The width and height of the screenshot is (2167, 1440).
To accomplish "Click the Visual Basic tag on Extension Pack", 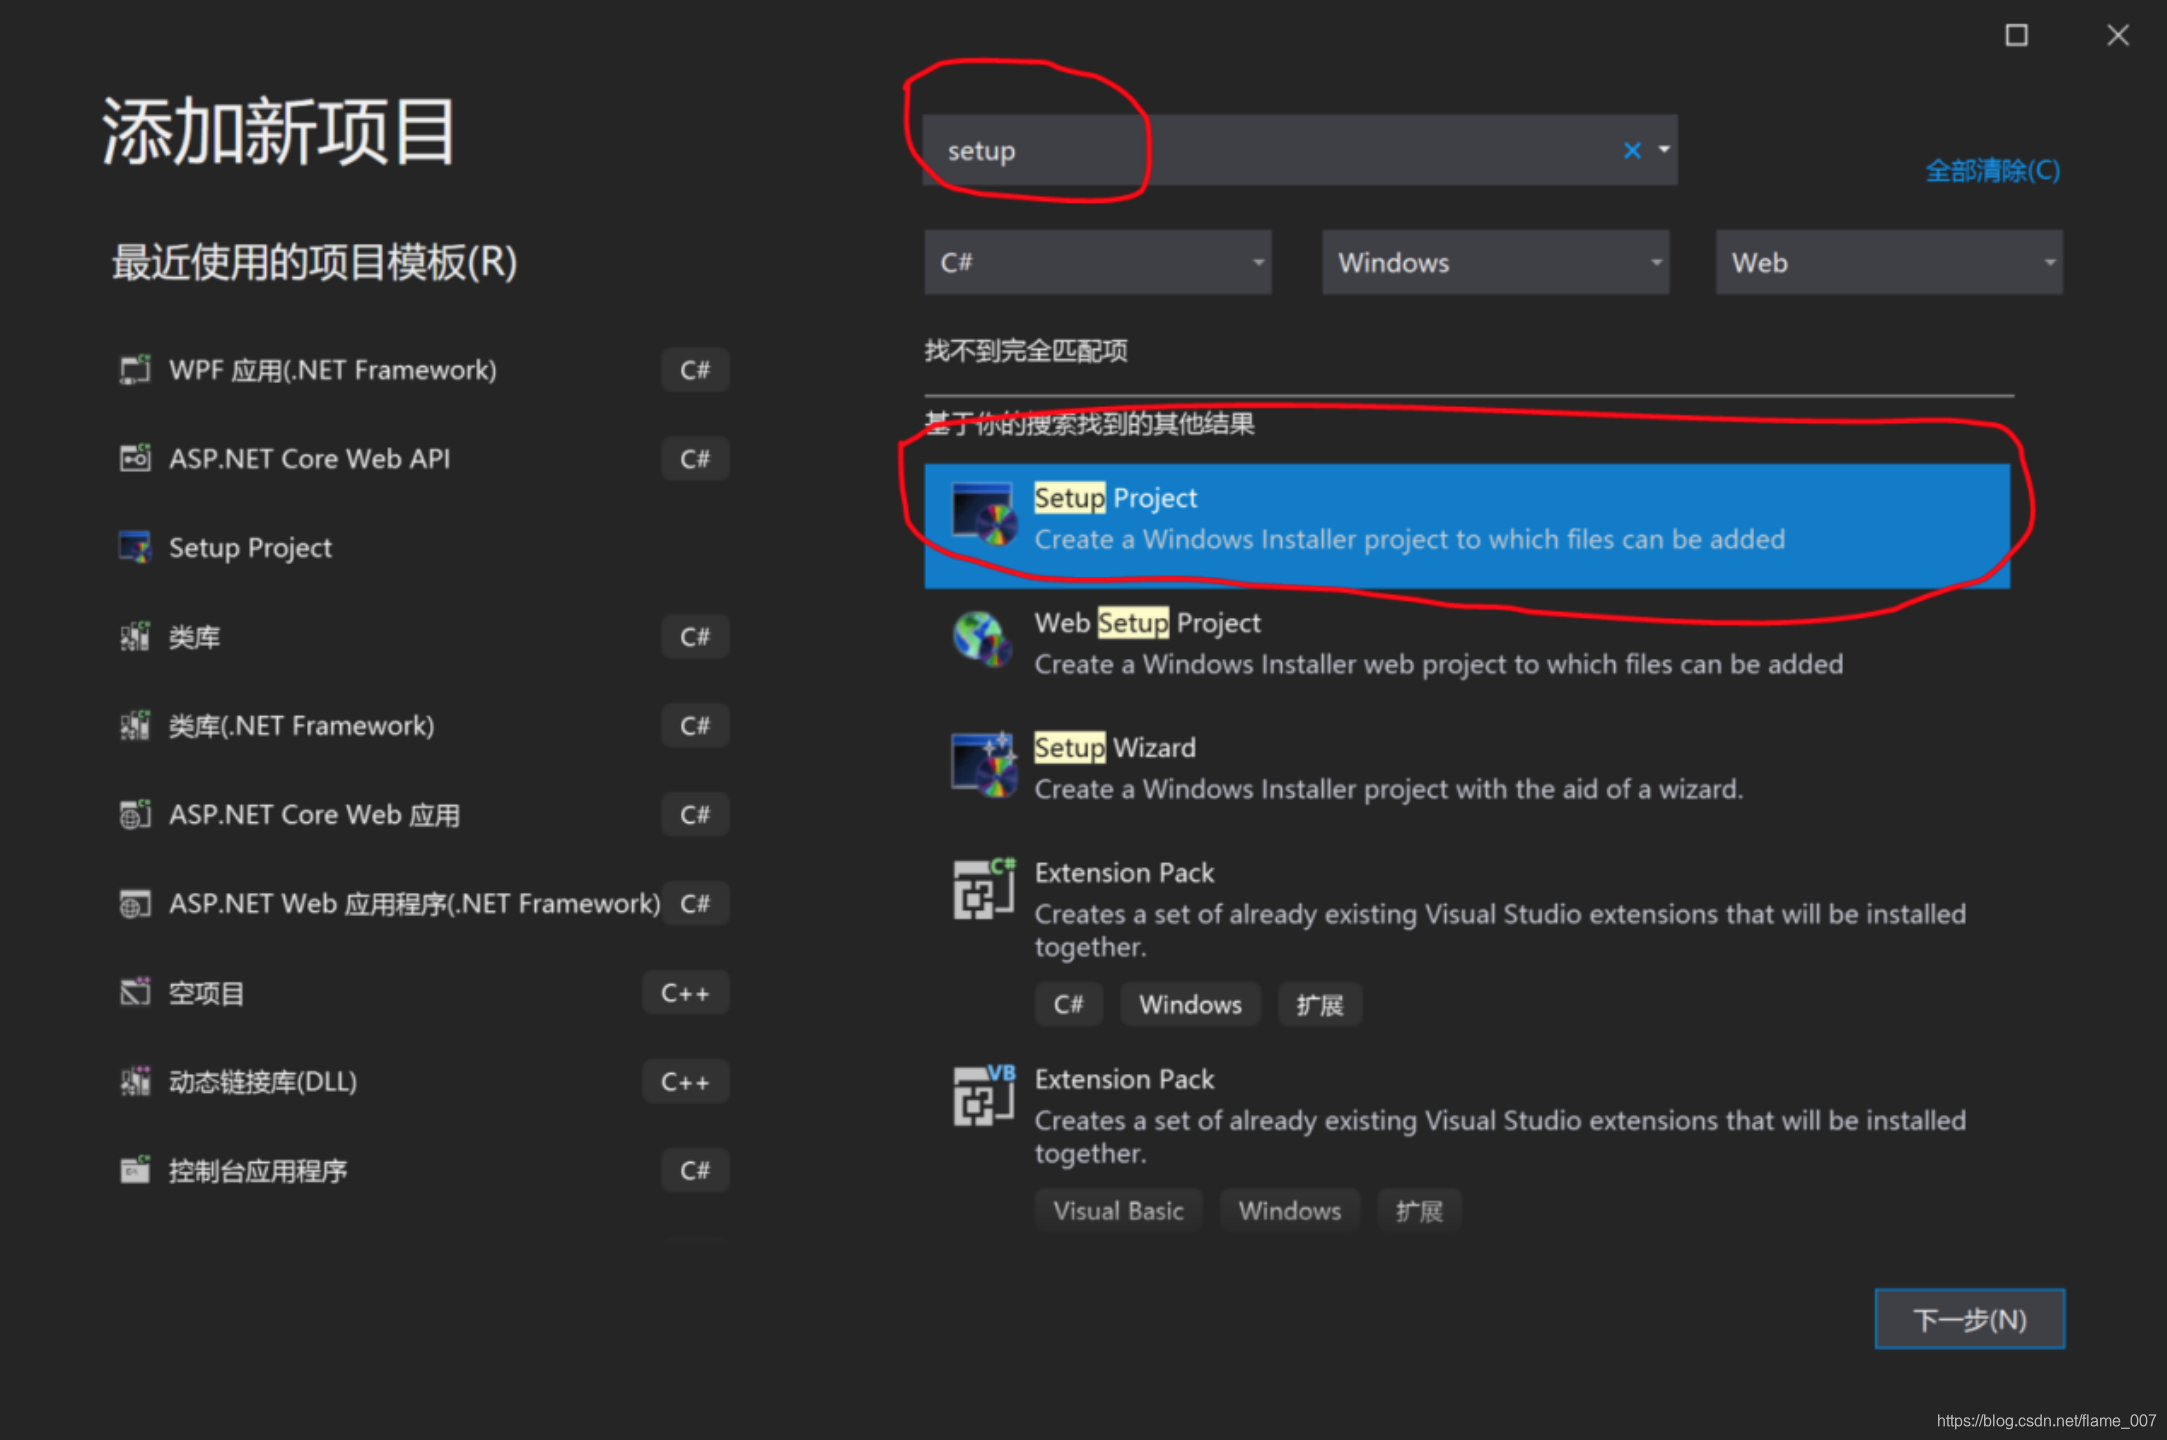I will pyautogui.click(x=1117, y=1211).
